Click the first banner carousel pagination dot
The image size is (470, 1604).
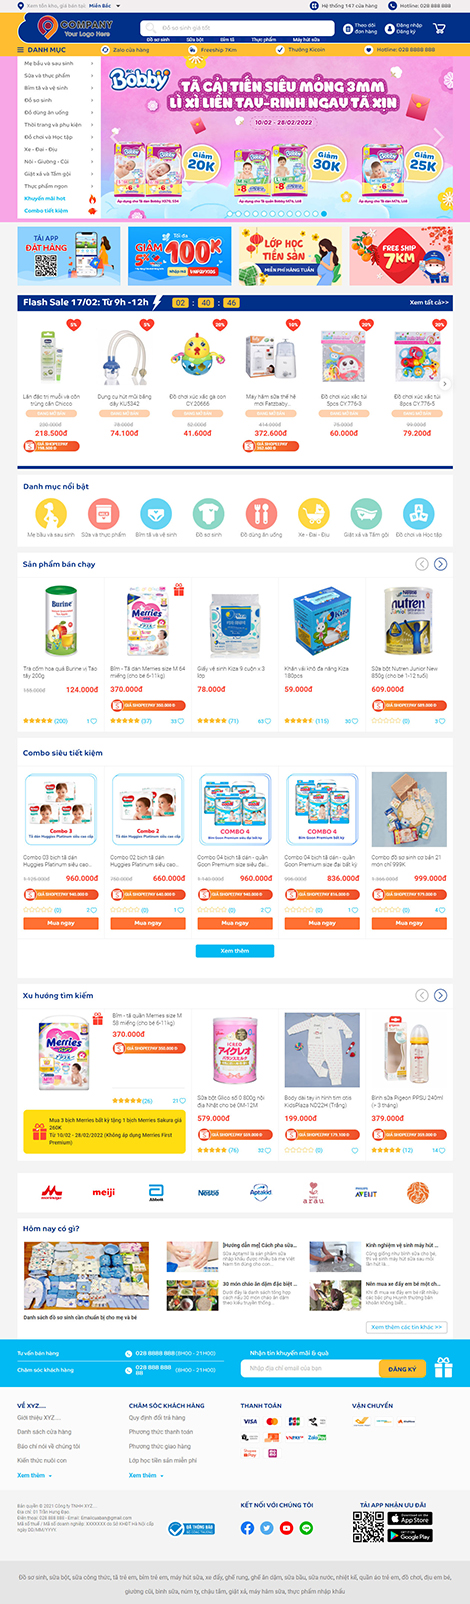(x=228, y=213)
